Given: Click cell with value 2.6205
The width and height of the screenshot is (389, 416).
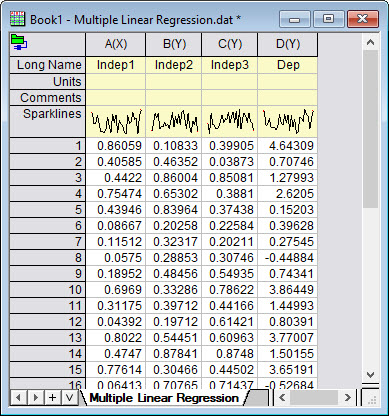Looking at the screenshot, I should [x=288, y=194].
